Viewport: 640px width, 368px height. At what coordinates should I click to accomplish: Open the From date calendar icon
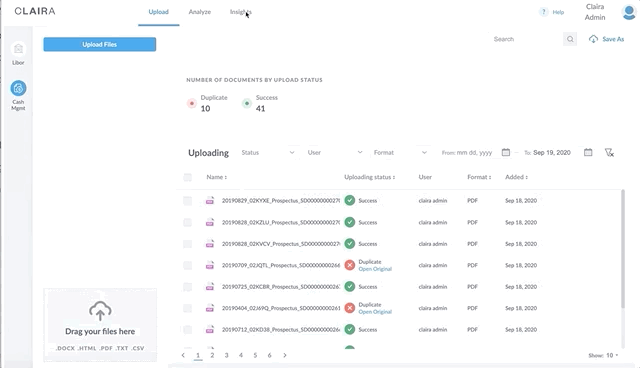tap(506, 152)
